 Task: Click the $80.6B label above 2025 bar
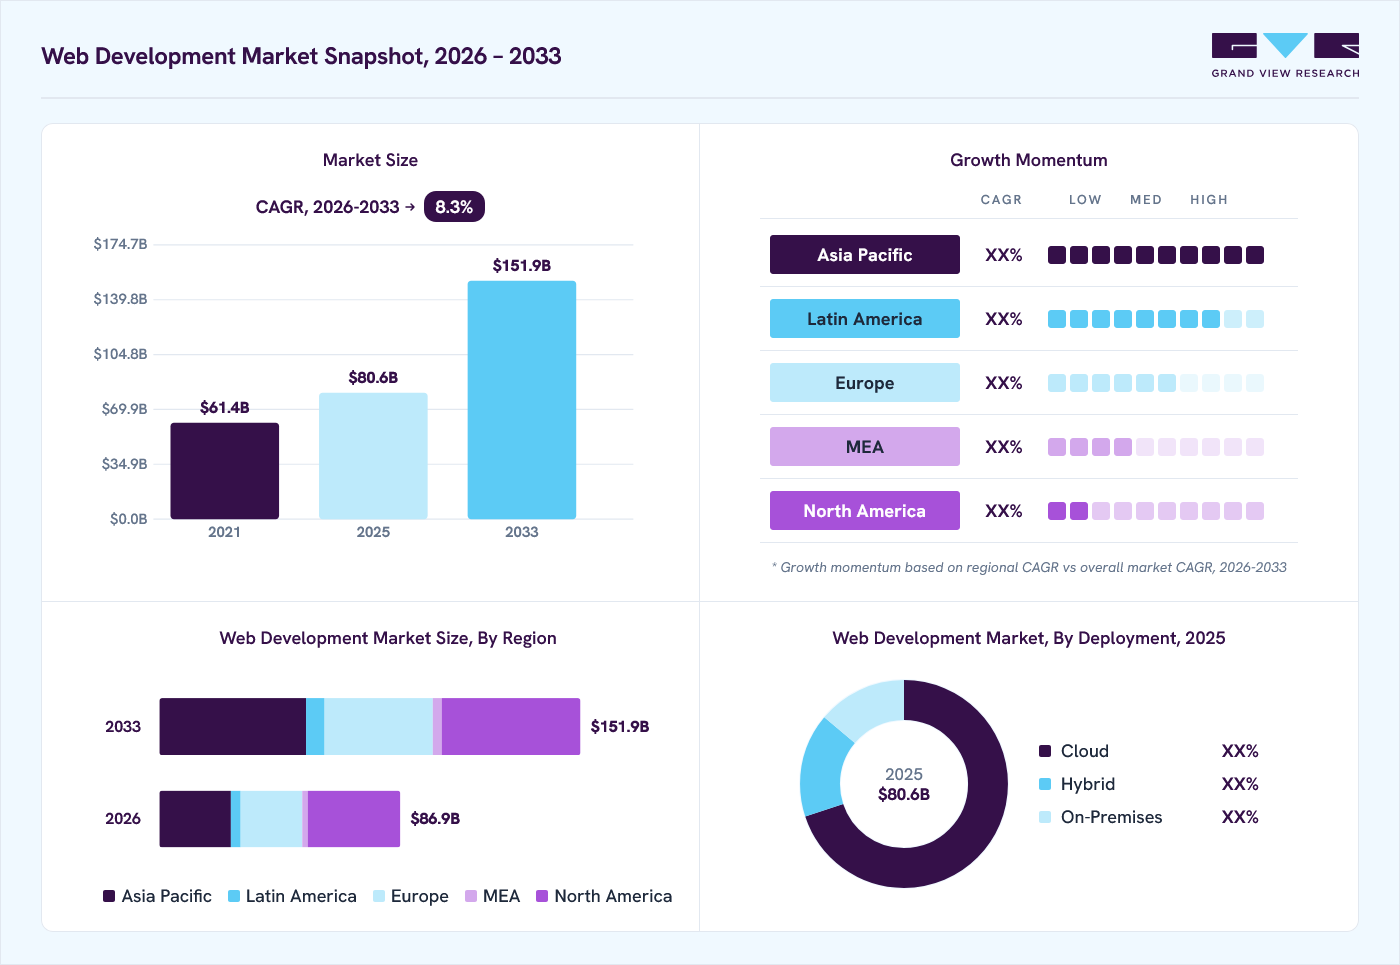pyautogui.click(x=373, y=378)
